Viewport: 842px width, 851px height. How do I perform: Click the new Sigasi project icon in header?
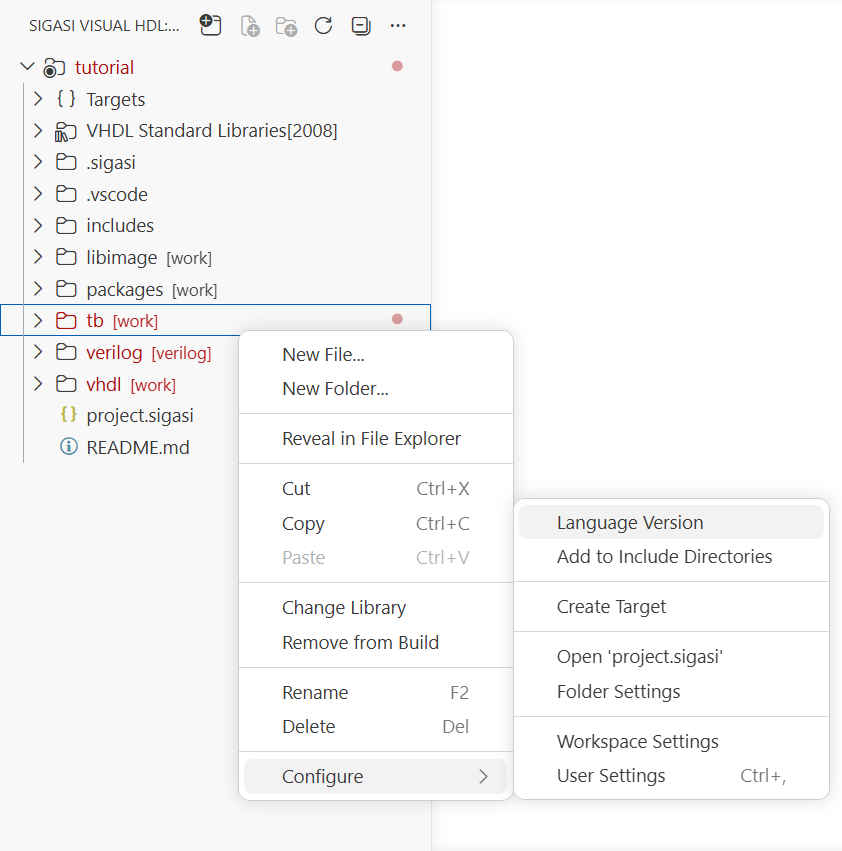click(211, 25)
